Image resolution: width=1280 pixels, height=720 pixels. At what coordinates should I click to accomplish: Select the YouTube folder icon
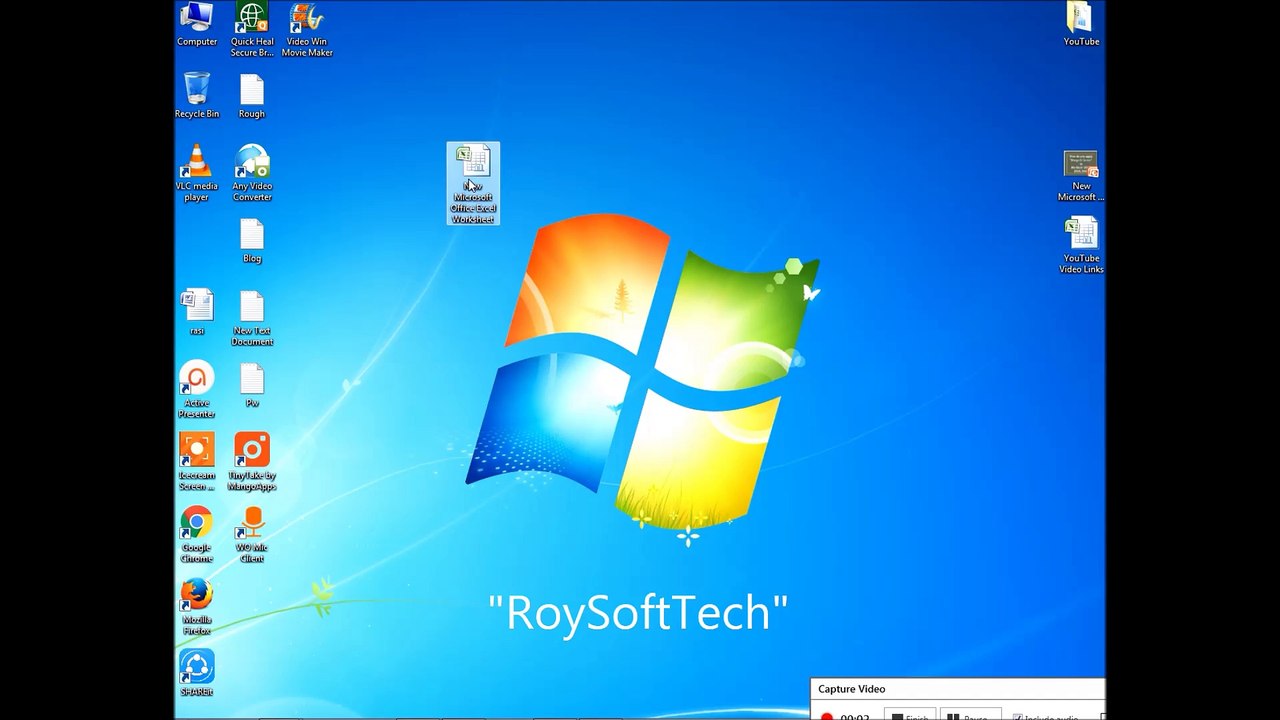pos(1081,25)
